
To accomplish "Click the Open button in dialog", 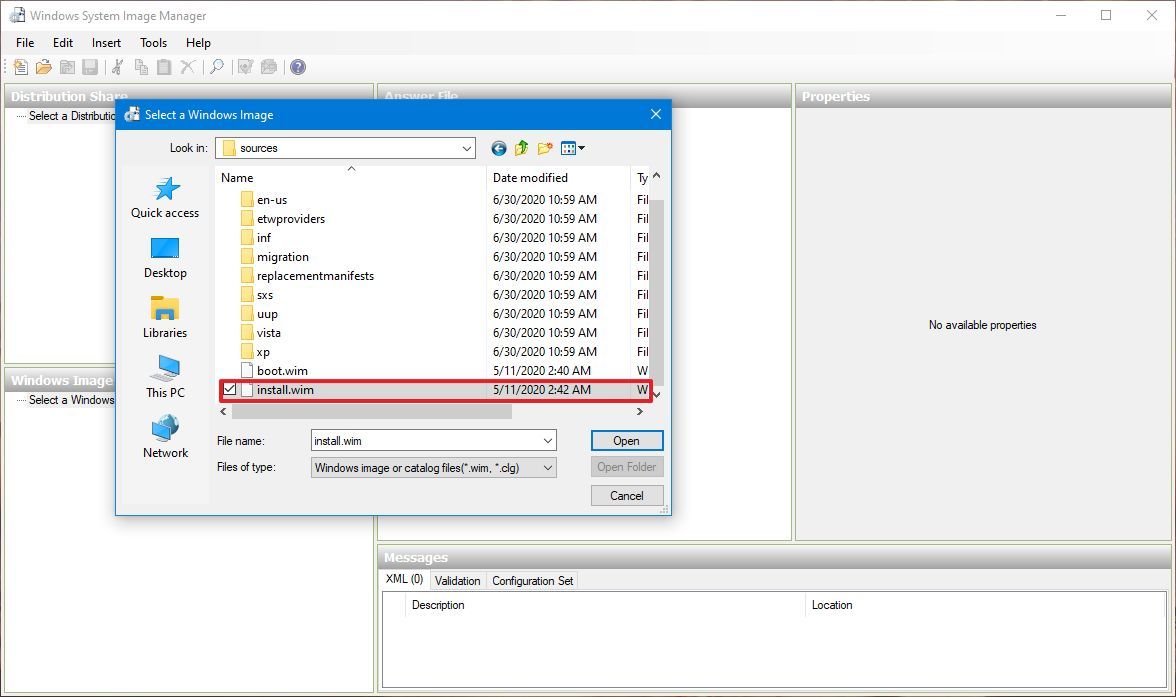I will (626, 440).
